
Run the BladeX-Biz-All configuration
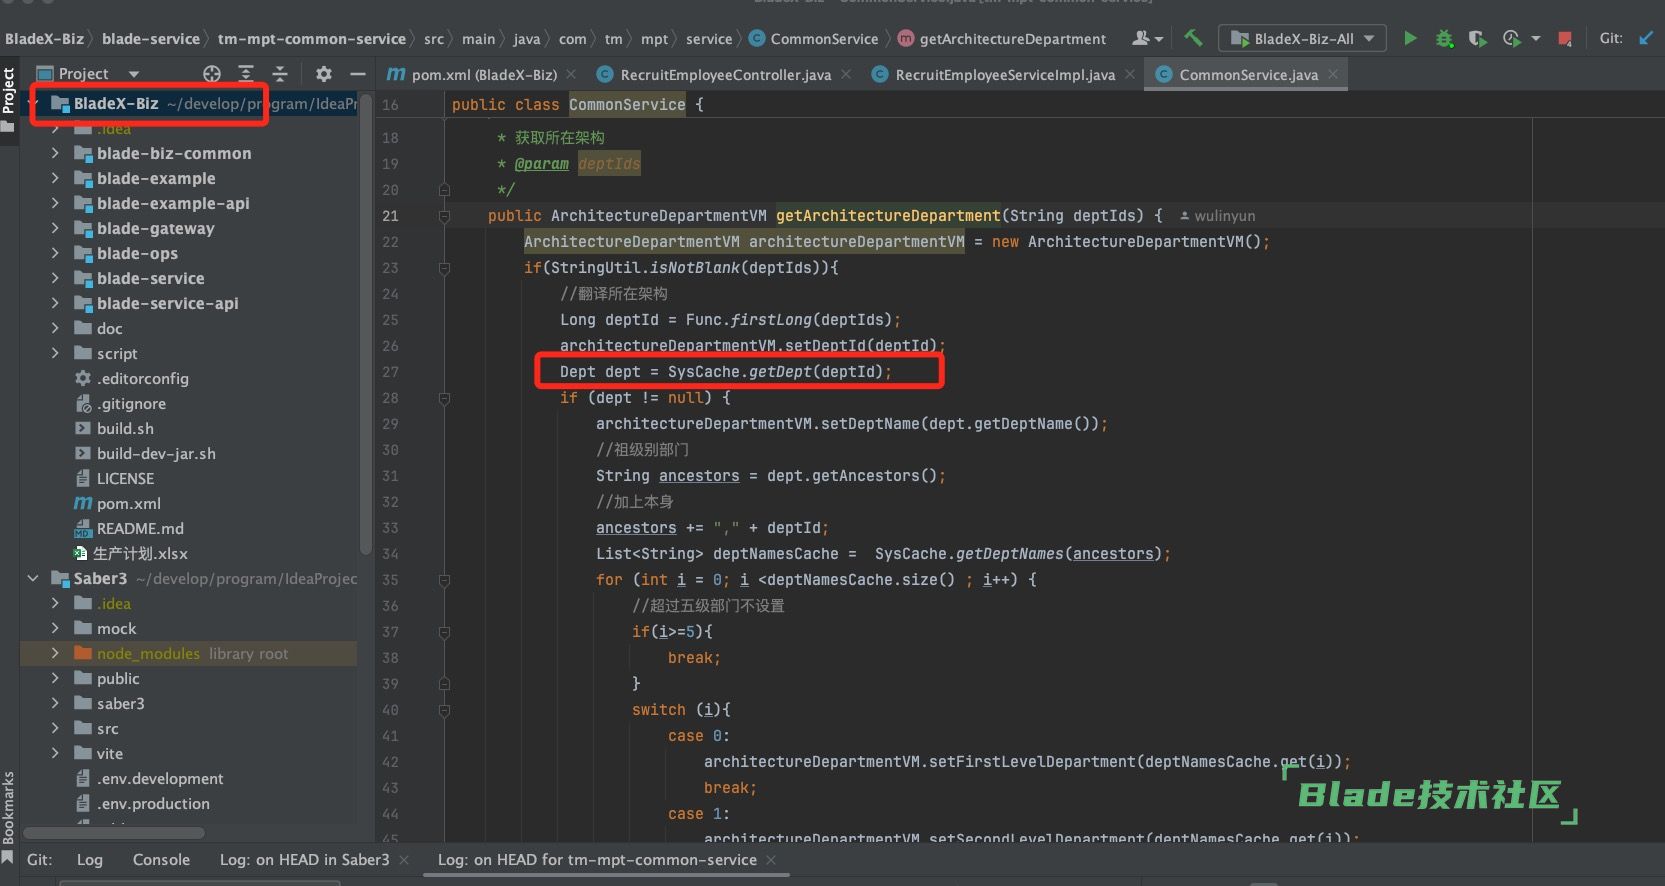pos(1410,39)
